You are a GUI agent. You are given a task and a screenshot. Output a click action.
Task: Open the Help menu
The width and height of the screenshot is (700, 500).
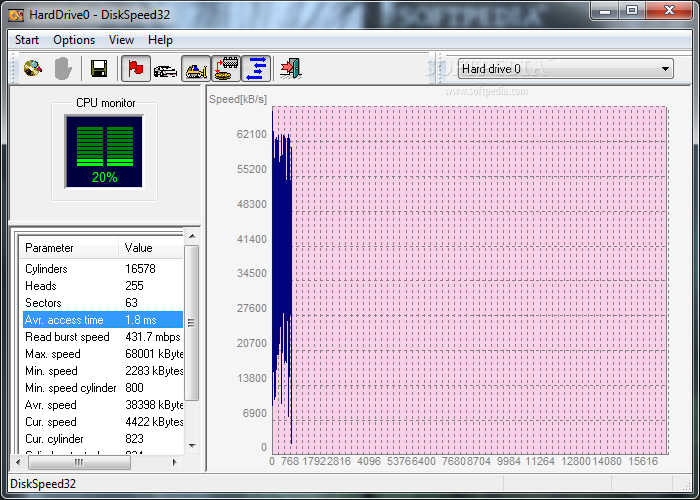pos(160,40)
